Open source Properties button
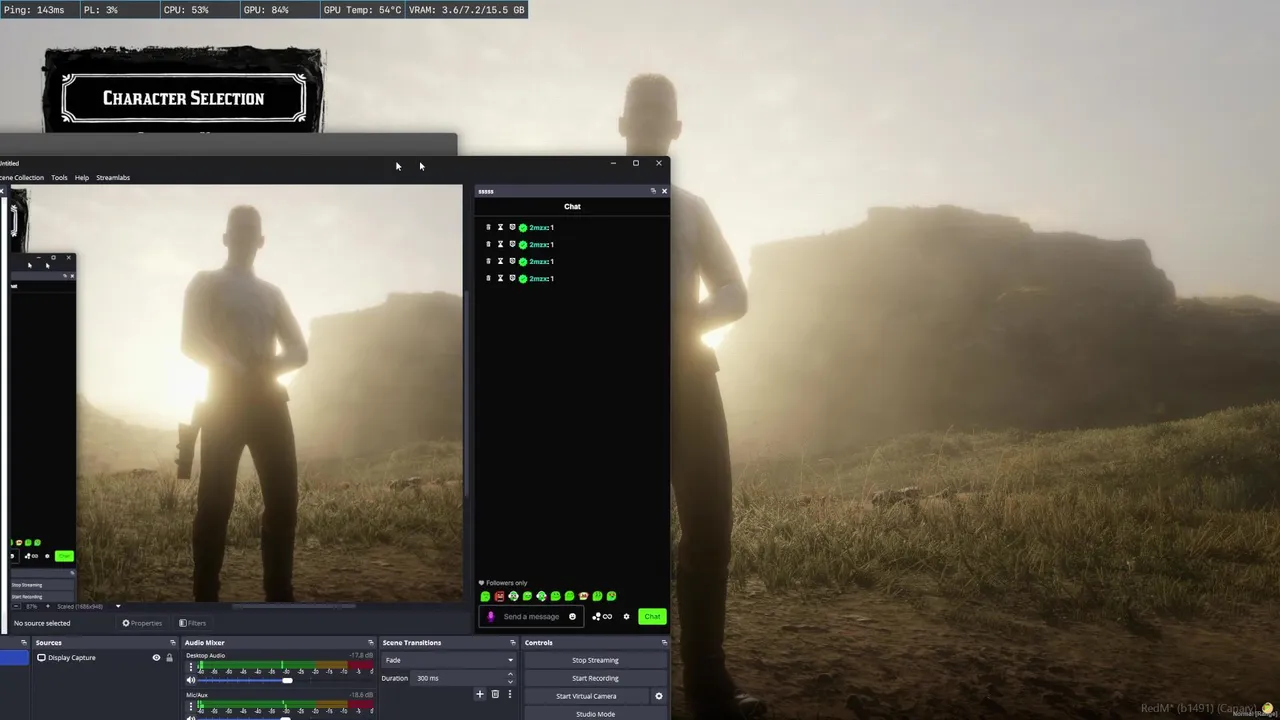Screen dimensions: 1280x720 tap(142, 623)
